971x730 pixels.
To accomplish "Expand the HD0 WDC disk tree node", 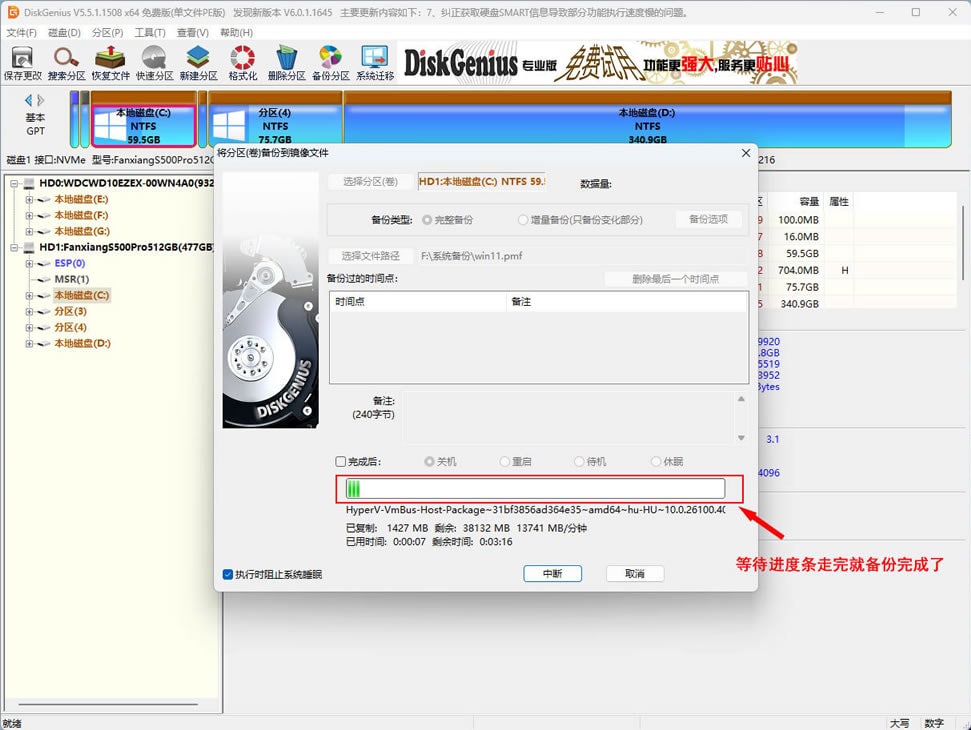I will pyautogui.click(x=14, y=184).
